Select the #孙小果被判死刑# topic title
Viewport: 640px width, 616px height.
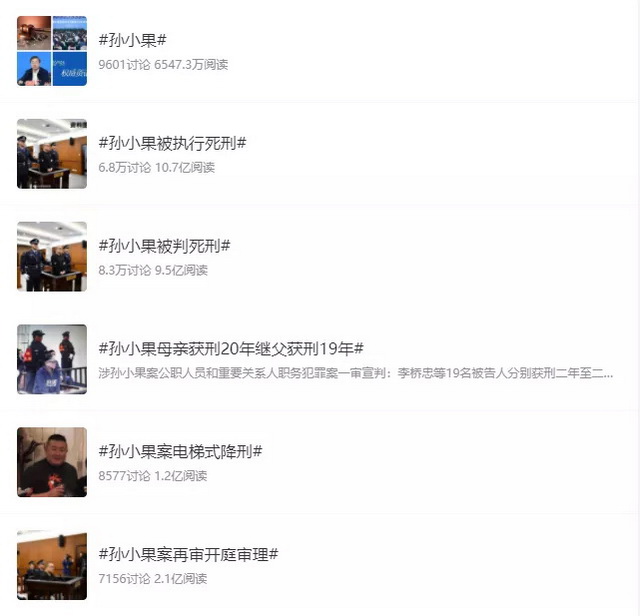[x=164, y=246]
